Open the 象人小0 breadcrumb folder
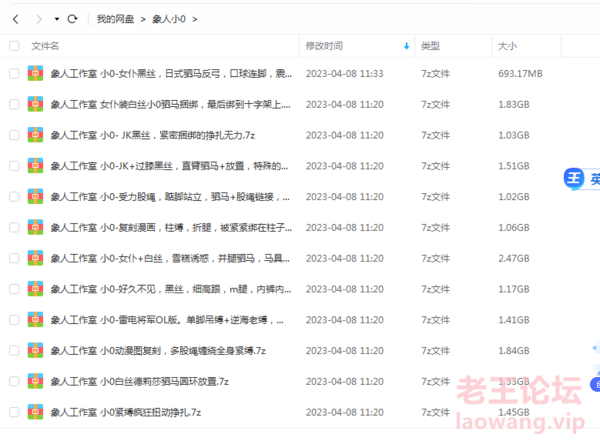The height and width of the screenshot is (441, 600). [x=169, y=19]
